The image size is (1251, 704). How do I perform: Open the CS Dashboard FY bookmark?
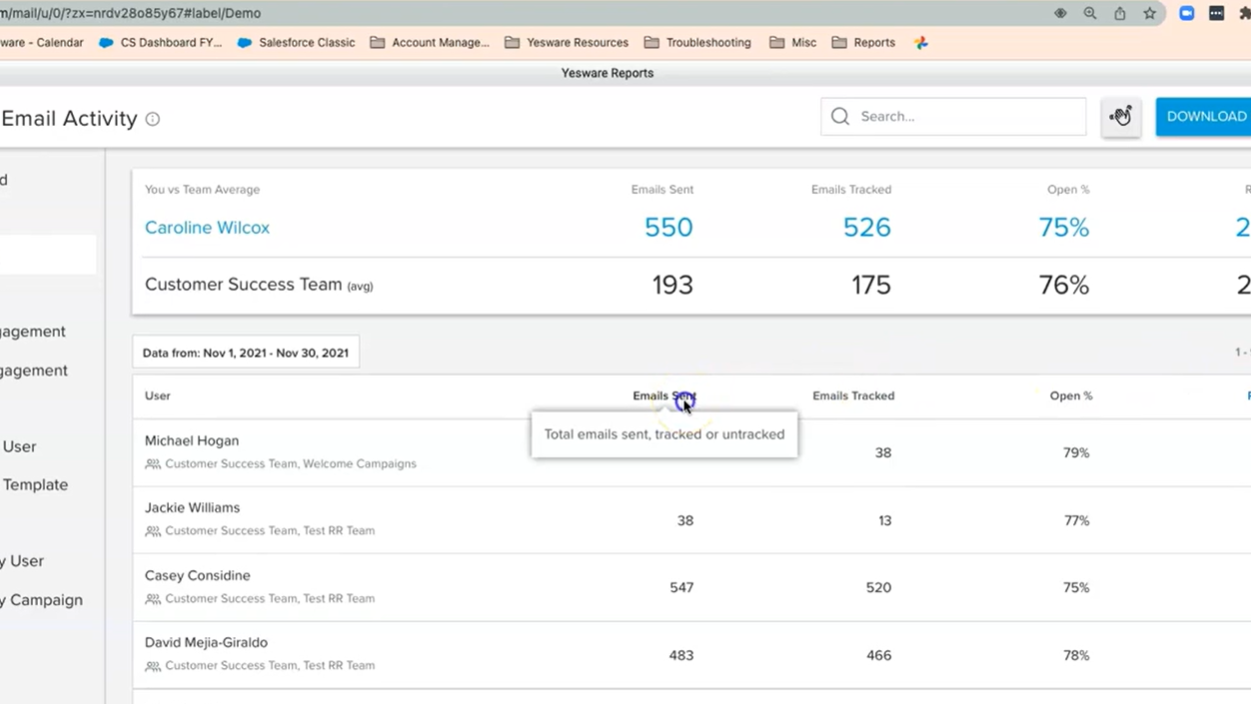coord(160,43)
